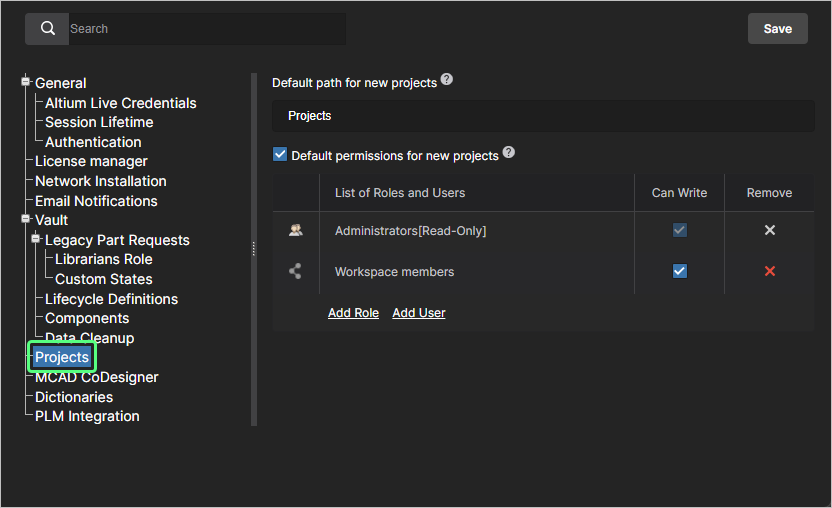Click Default path for new projects label
The width and height of the screenshot is (832, 508).
(x=354, y=83)
